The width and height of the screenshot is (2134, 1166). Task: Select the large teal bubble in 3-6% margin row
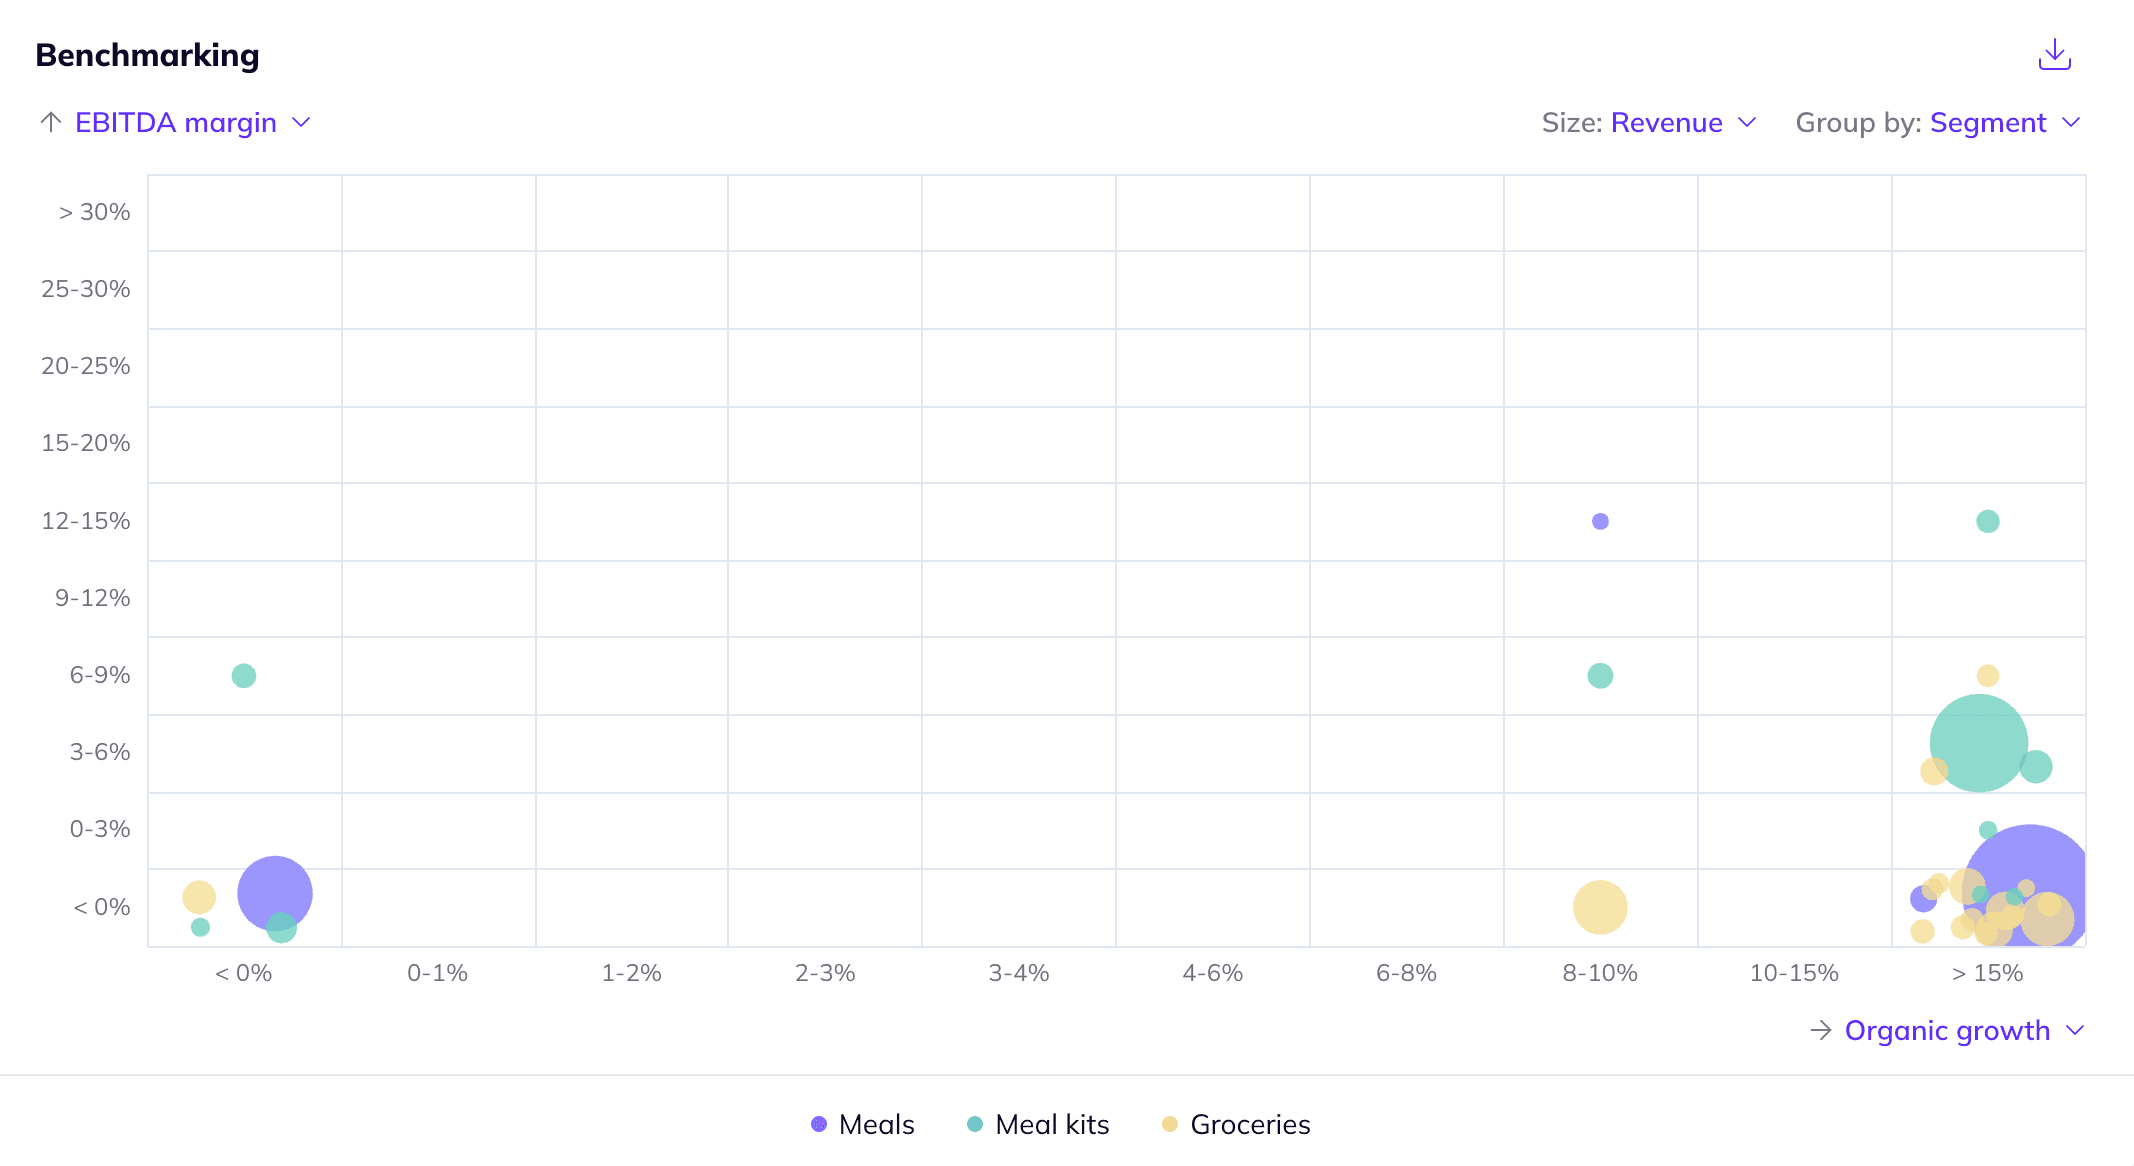point(1977,741)
